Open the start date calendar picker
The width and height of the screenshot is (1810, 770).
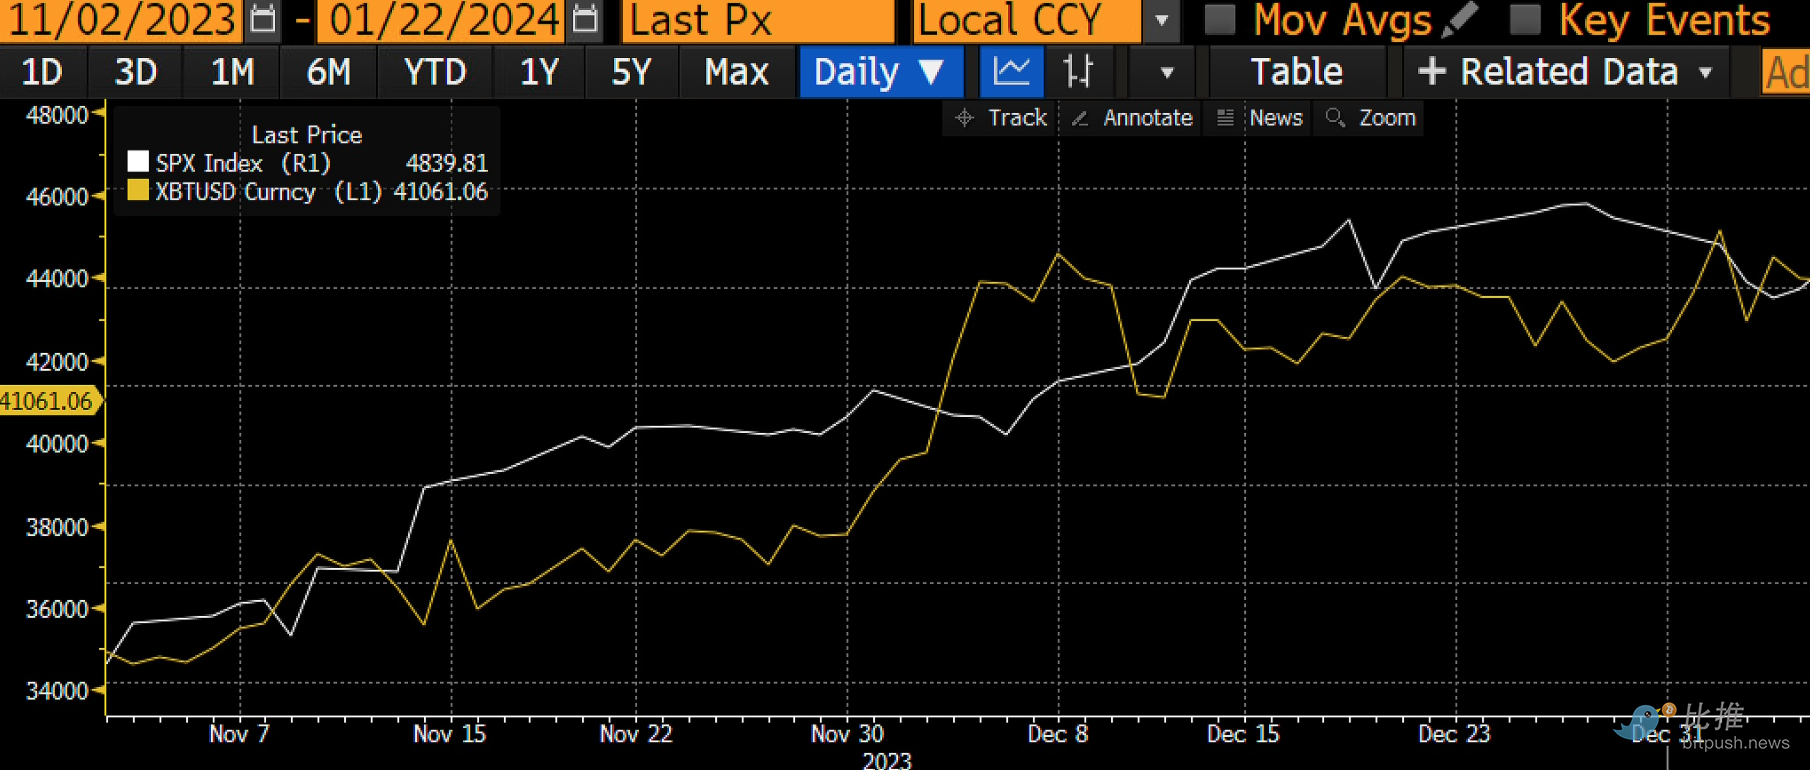pyautogui.click(x=263, y=19)
